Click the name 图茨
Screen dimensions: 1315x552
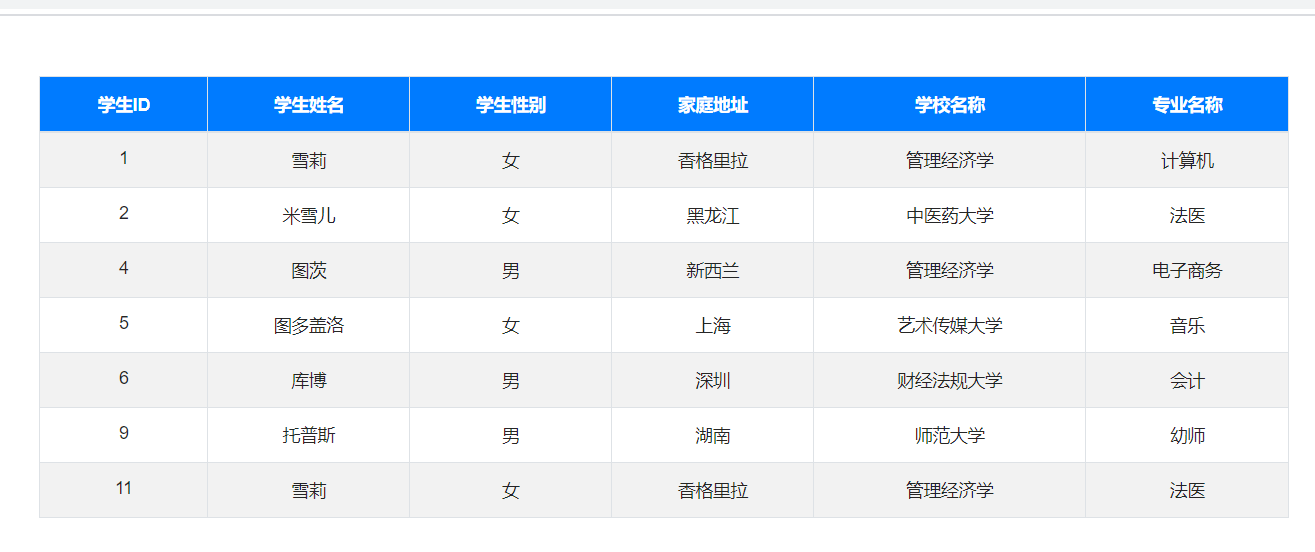point(309,270)
